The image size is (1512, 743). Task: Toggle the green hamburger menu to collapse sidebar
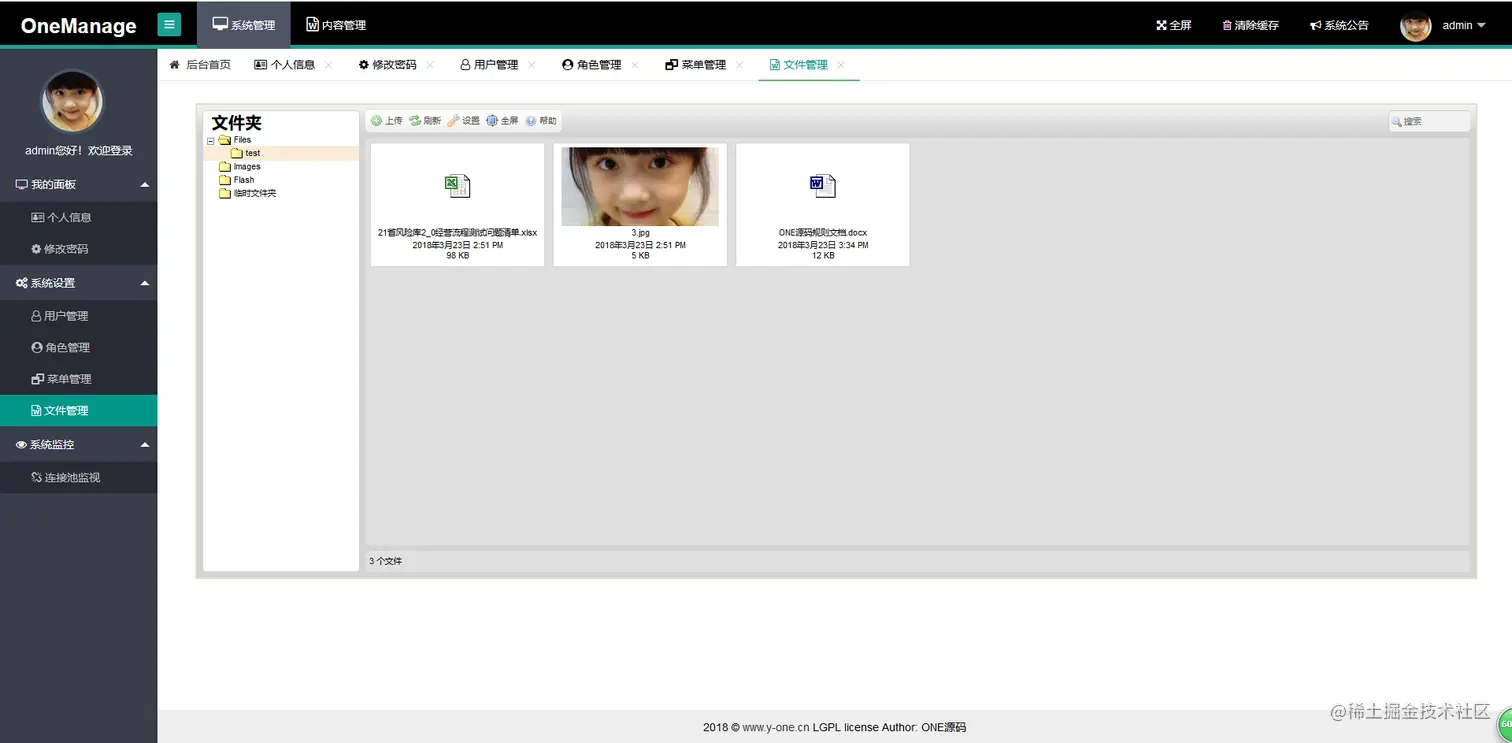pos(168,23)
